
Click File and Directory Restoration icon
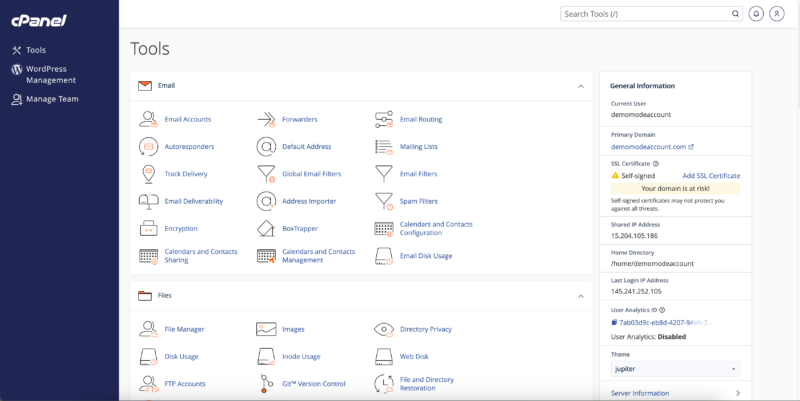(x=384, y=384)
